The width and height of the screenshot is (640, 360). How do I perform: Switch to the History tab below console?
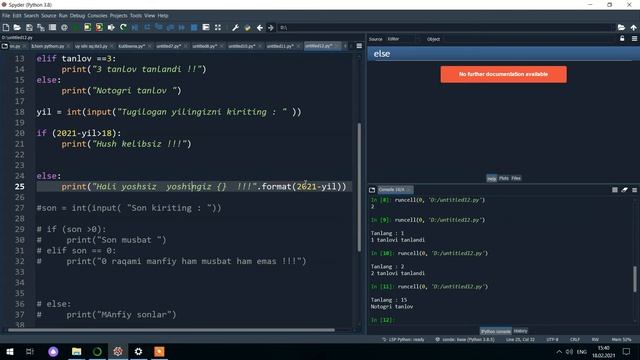520,331
